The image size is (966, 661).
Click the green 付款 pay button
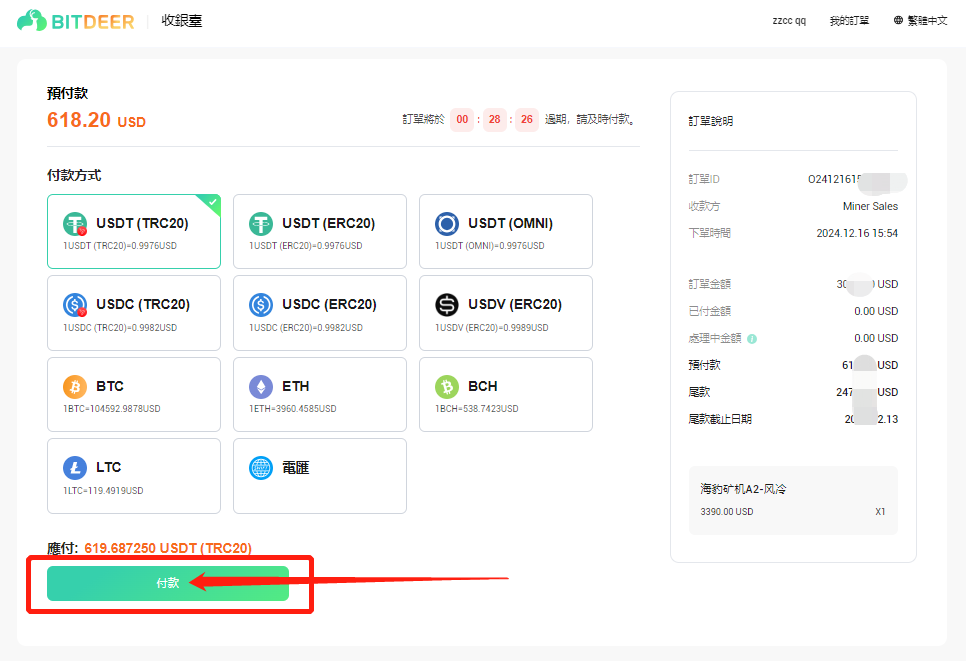click(x=168, y=583)
